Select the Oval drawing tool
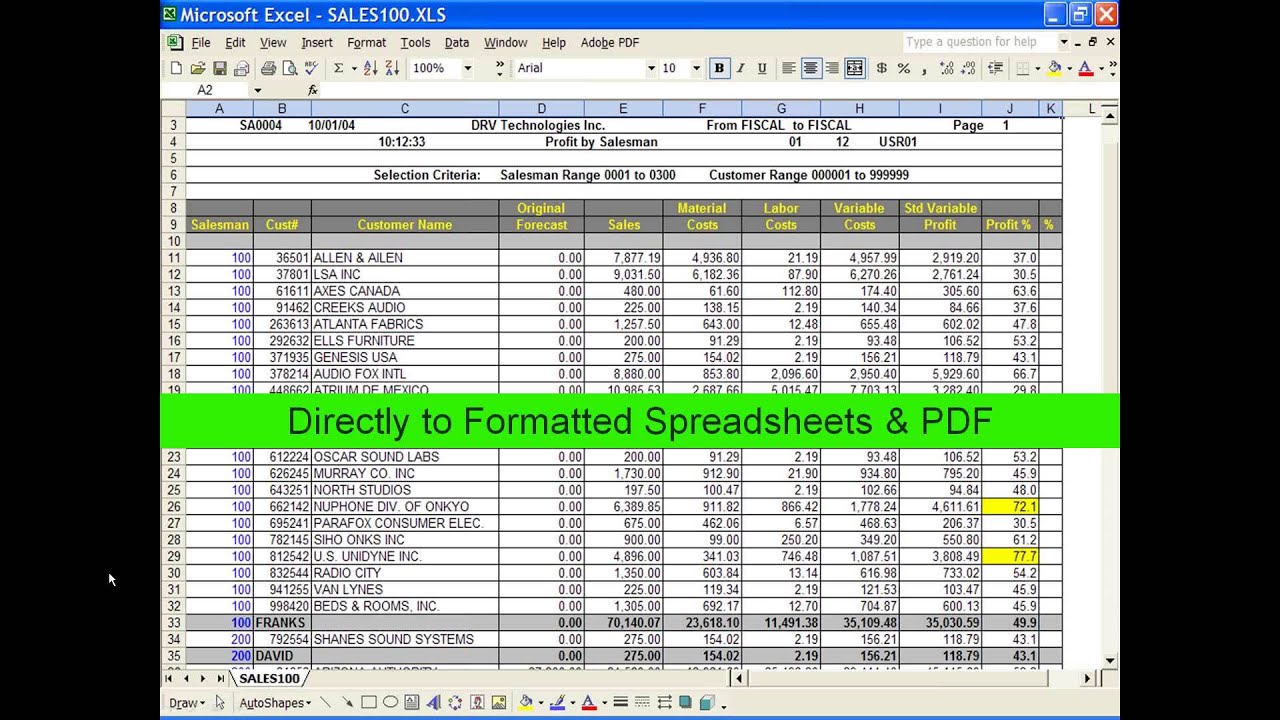This screenshot has width=1280, height=720. pos(391,703)
